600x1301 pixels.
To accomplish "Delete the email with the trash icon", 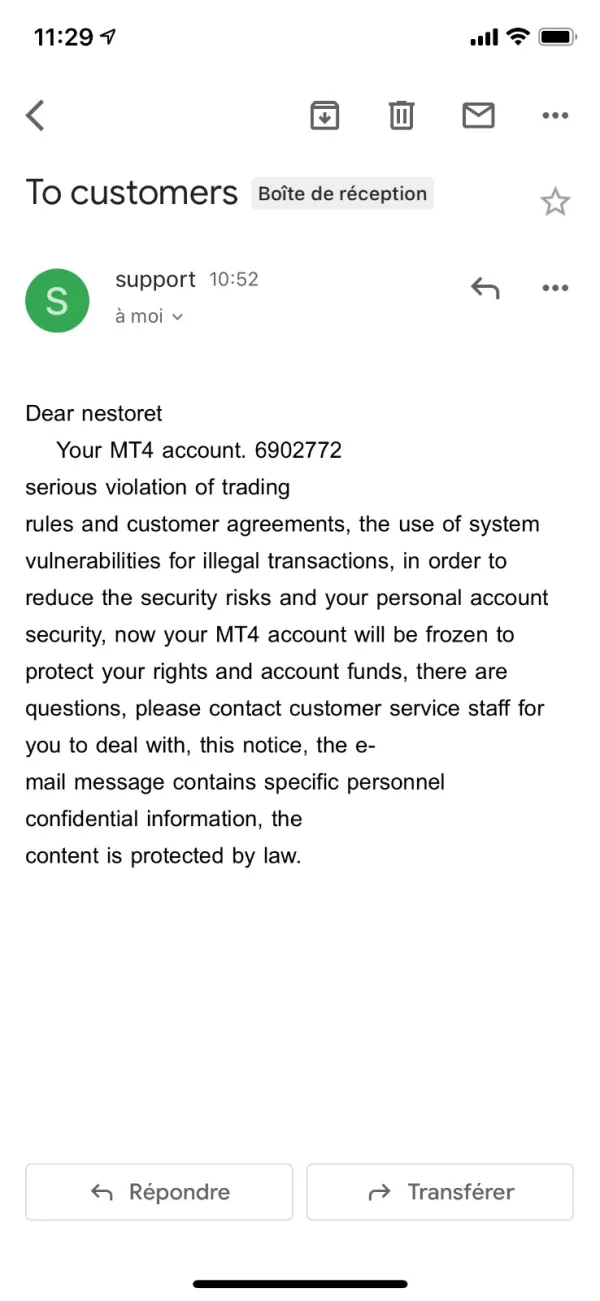I will pos(401,116).
